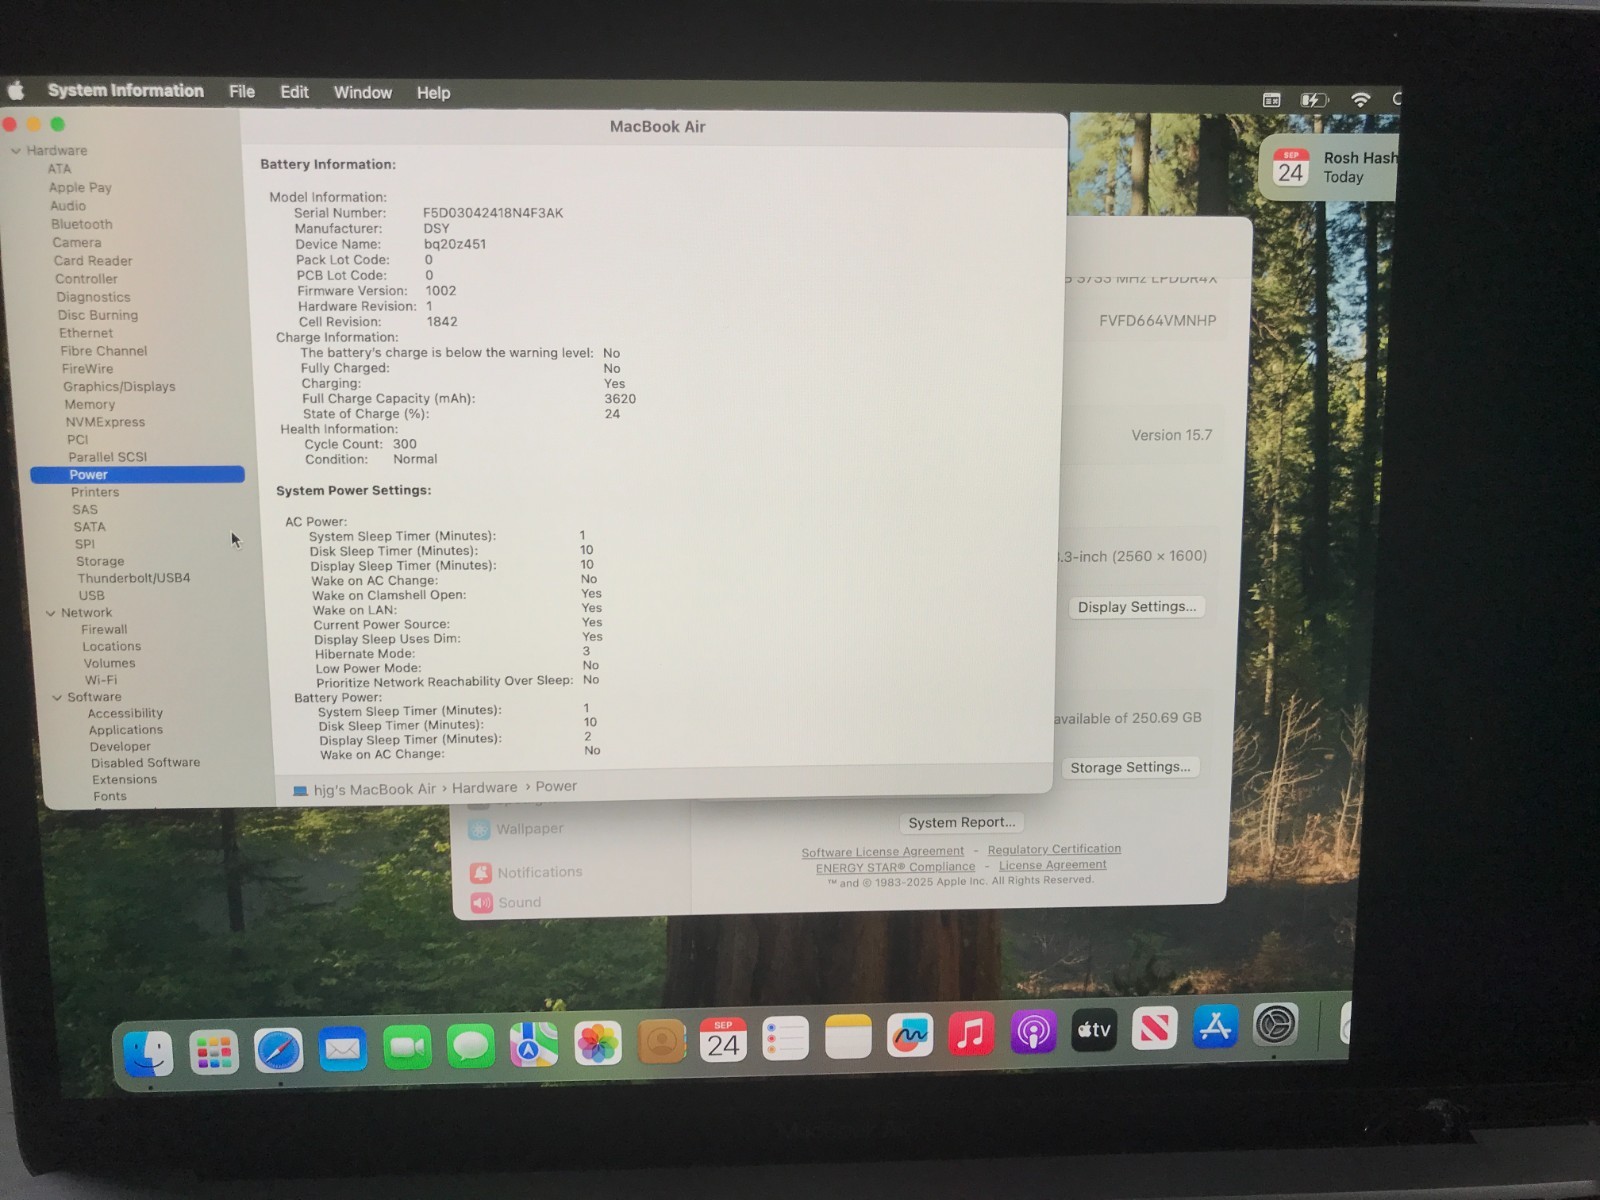Open the Apple TV app in the Dock
The image size is (1600, 1200).
(x=1094, y=1029)
